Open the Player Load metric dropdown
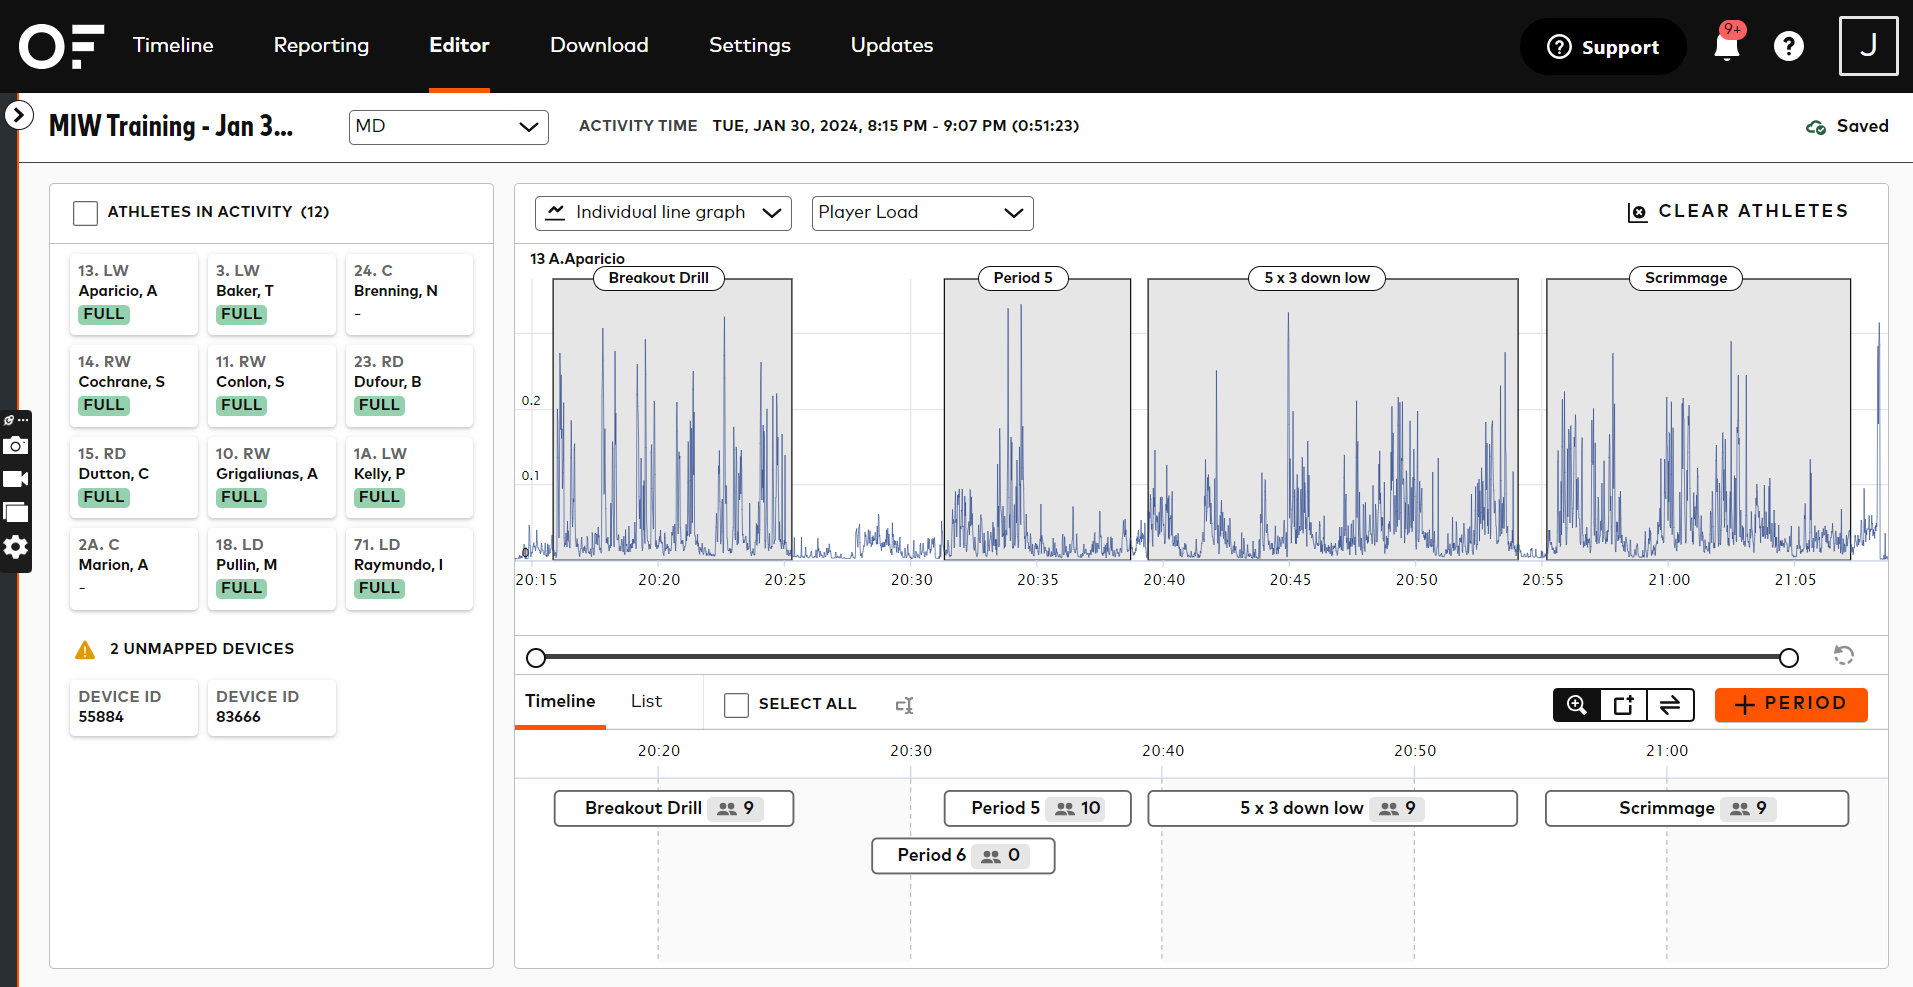This screenshot has height=987, width=1913. (x=922, y=213)
